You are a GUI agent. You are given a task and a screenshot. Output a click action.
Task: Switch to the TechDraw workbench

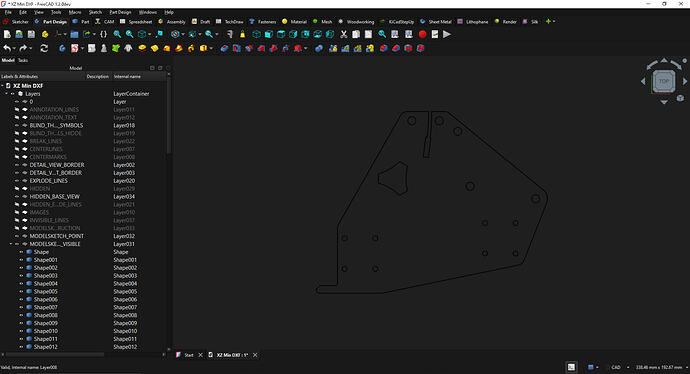tap(230, 22)
